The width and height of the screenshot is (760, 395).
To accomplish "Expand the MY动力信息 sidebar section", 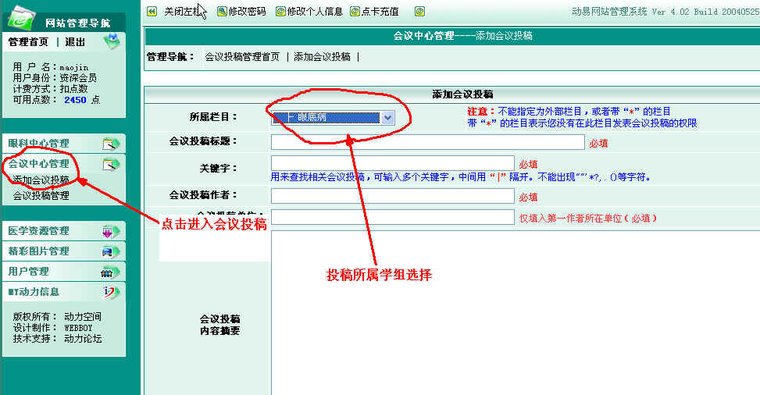I will tap(33, 292).
